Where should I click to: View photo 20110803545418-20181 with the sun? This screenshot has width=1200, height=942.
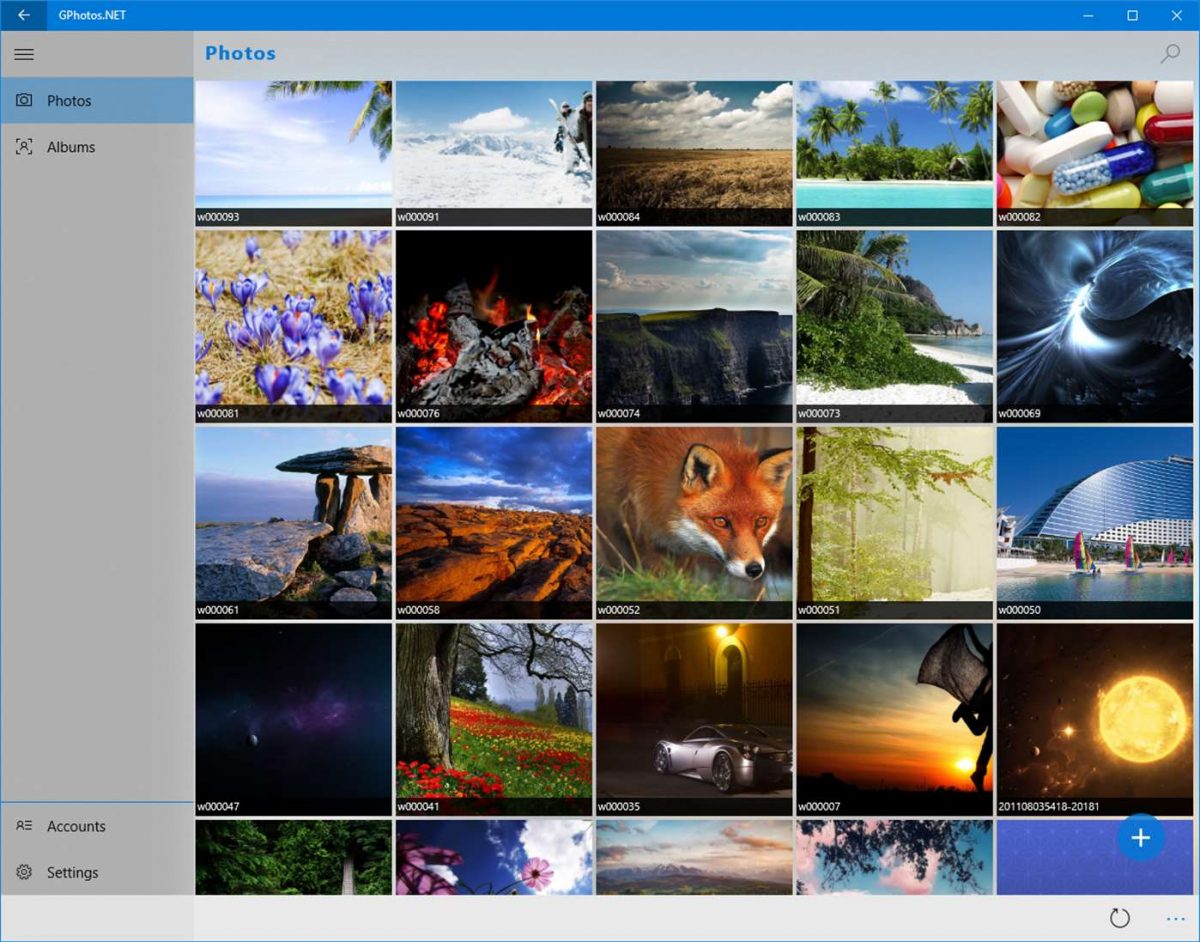click(1094, 716)
